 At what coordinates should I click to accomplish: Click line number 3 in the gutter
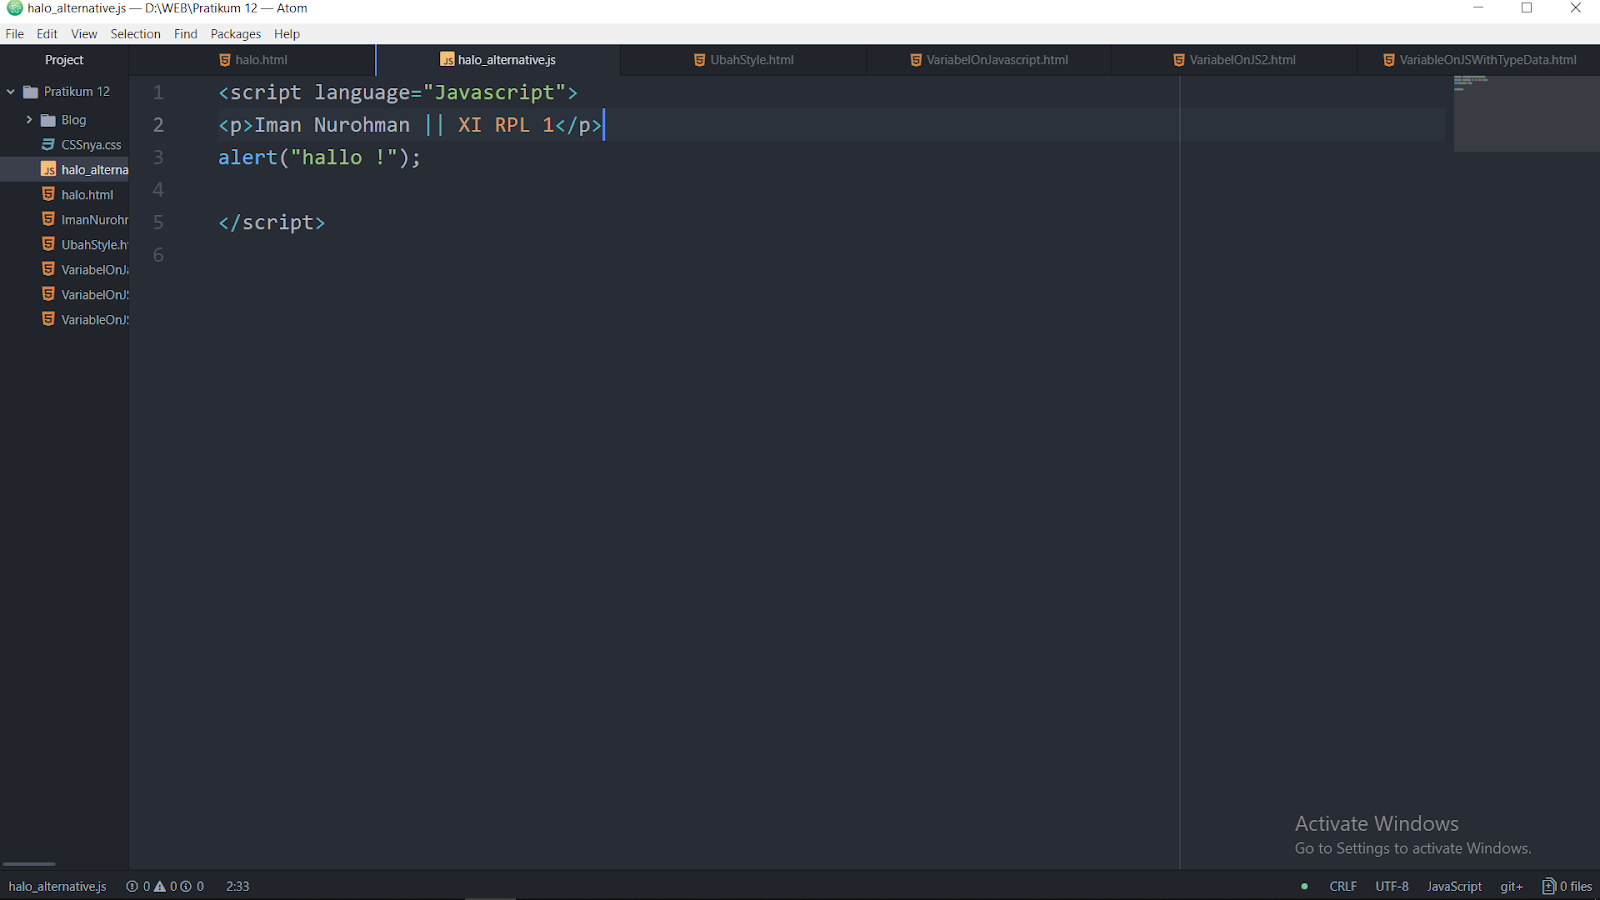[x=157, y=157]
